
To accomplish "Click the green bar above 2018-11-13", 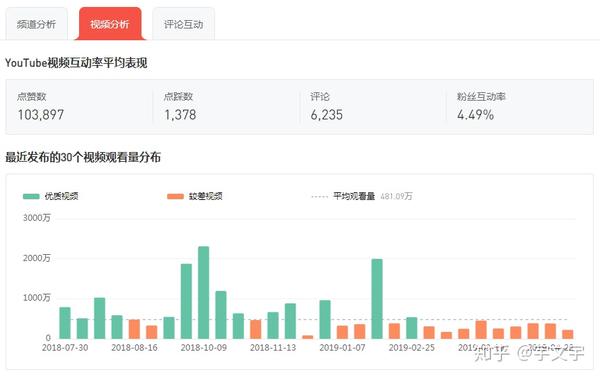I will click(x=273, y=325).
